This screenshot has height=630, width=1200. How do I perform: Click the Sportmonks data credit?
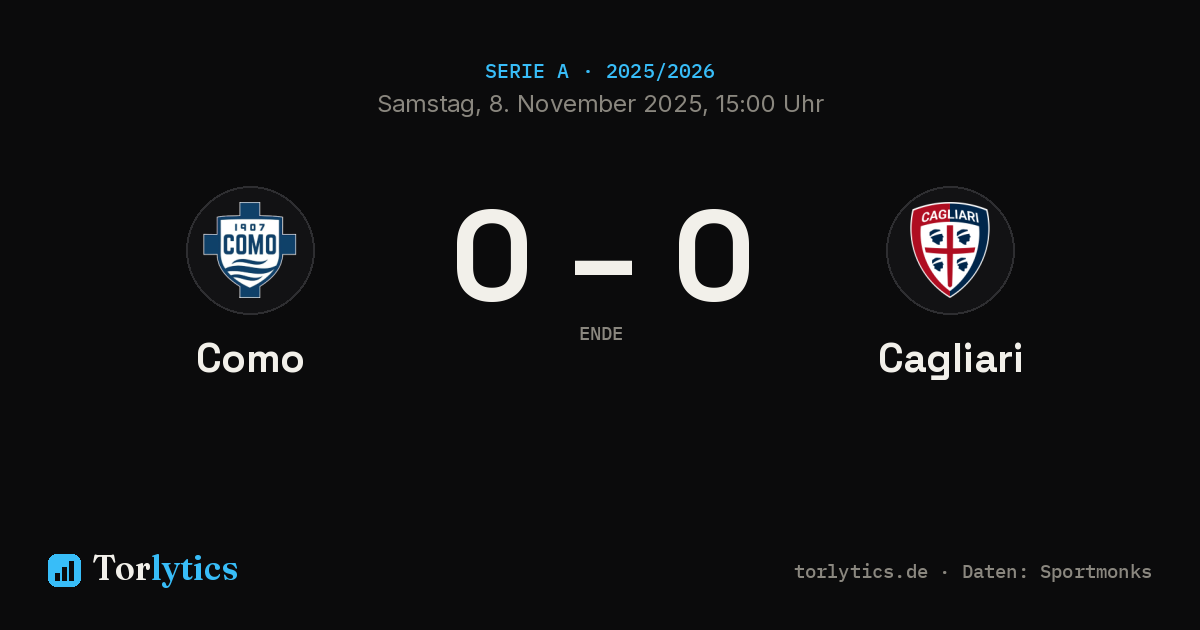pyautogui.click(x=1096, y=572)
